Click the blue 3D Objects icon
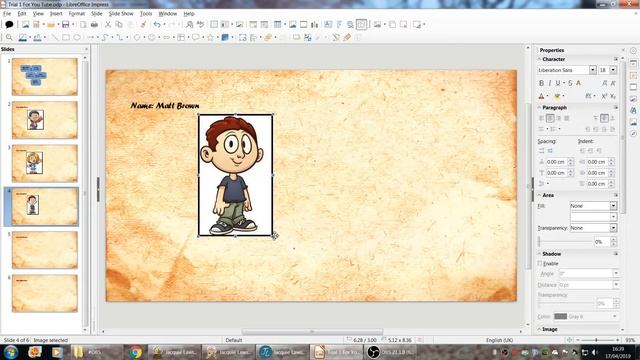The height and width of the screenshot is (360, 640). click(x=225, y=38)
